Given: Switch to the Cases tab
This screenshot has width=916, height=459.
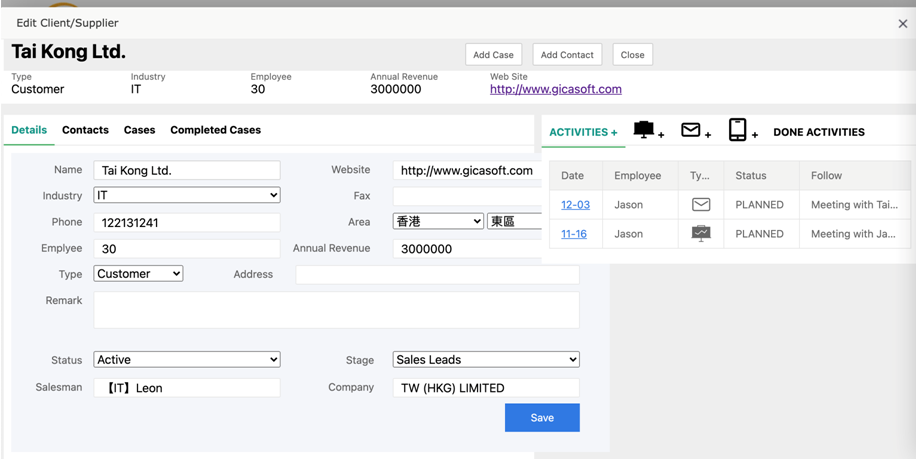Looking at the screenshot, I should (139, 130).
